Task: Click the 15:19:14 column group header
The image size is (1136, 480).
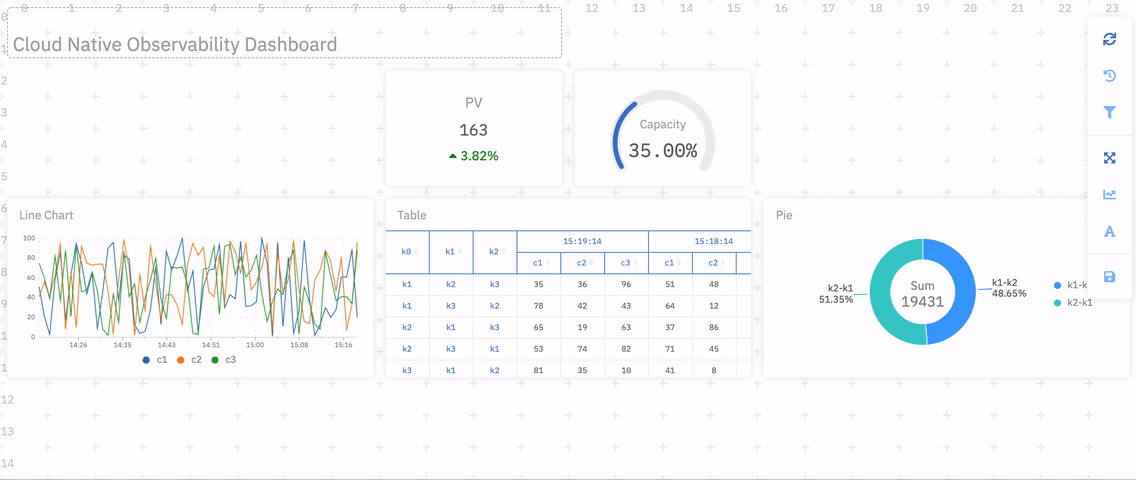Action: click(582, 241)
